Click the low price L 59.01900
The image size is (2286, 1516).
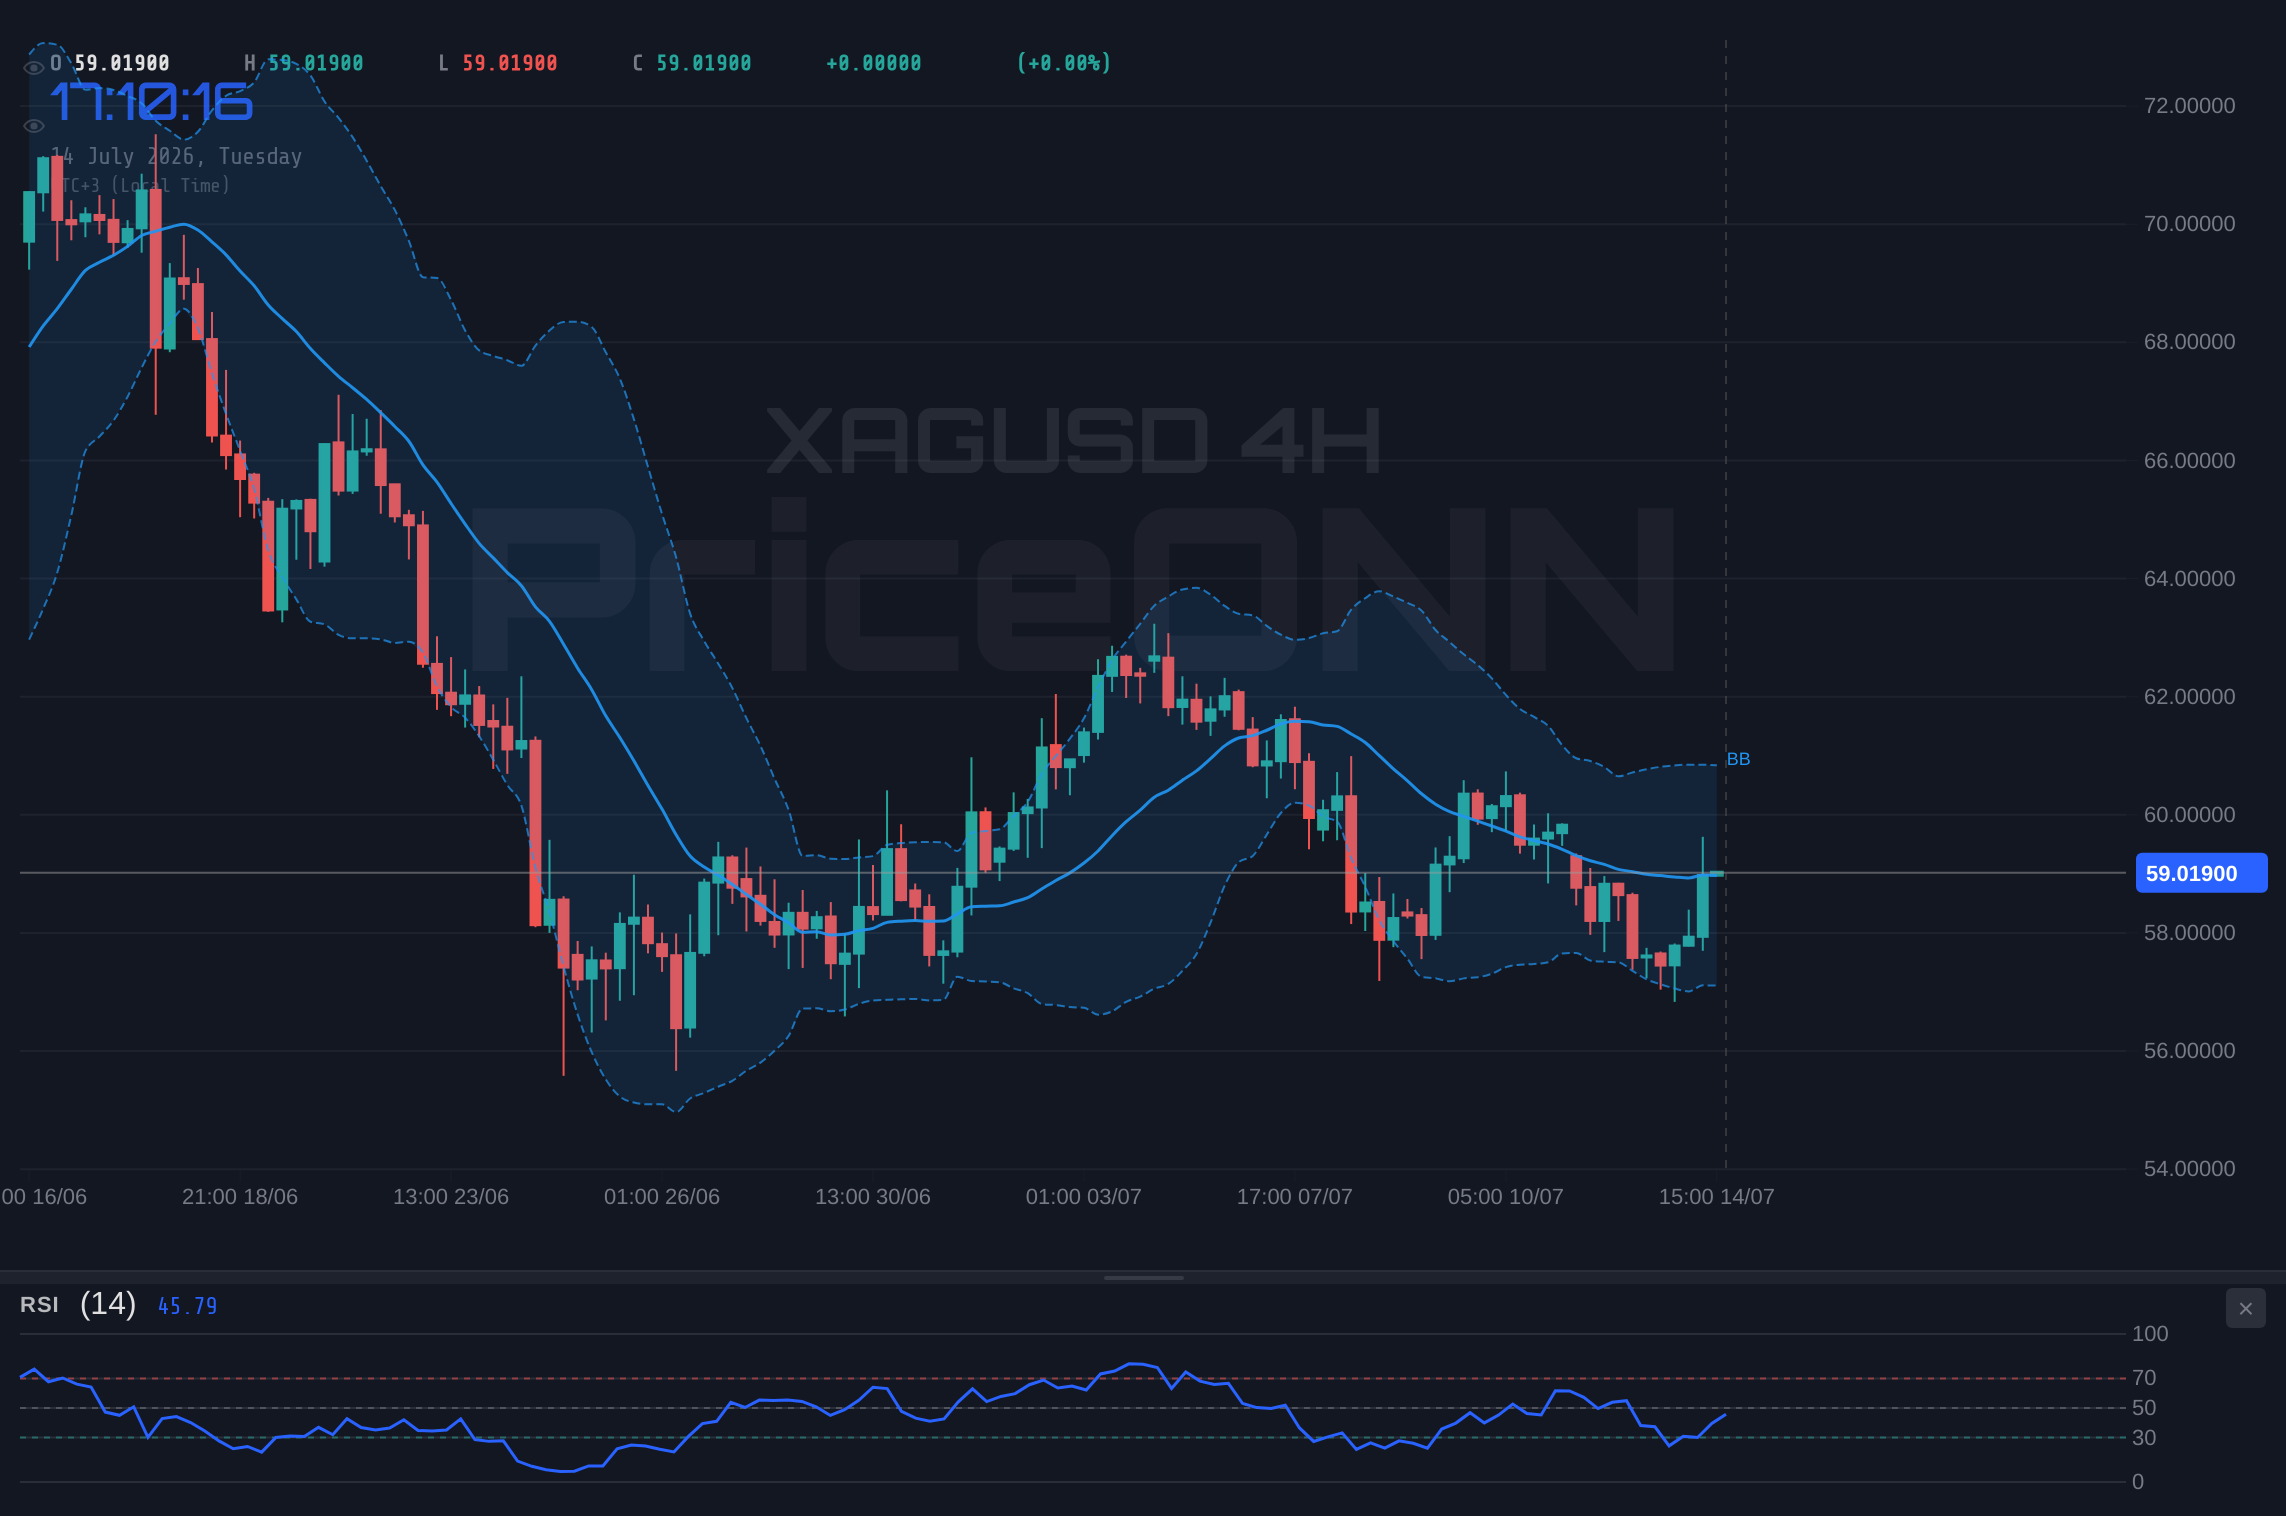pos(498,63)
